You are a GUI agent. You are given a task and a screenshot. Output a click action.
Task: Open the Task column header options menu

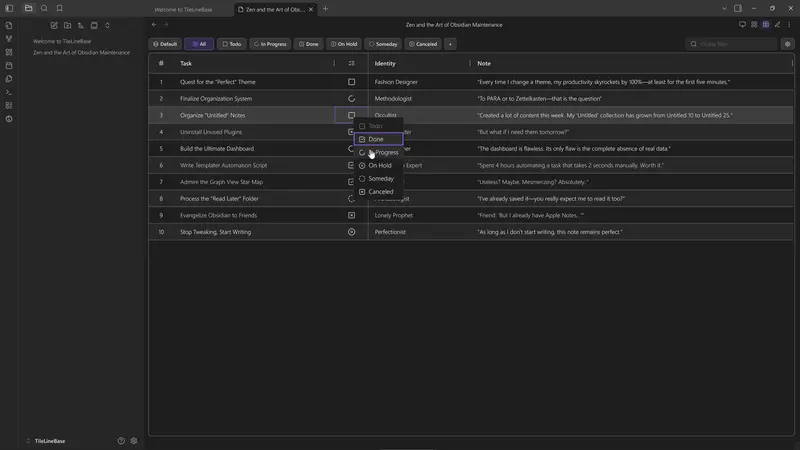click(x=334, y=63)
